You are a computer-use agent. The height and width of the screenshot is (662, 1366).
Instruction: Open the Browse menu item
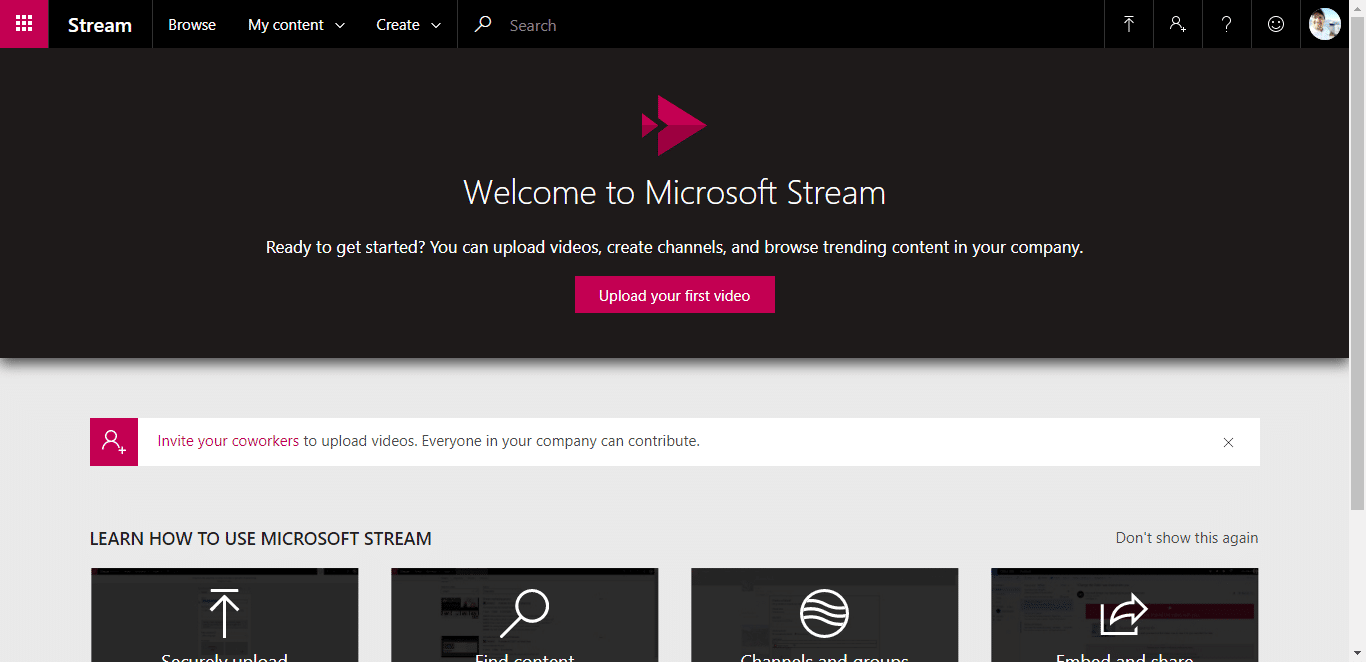(x=192, y=25)
